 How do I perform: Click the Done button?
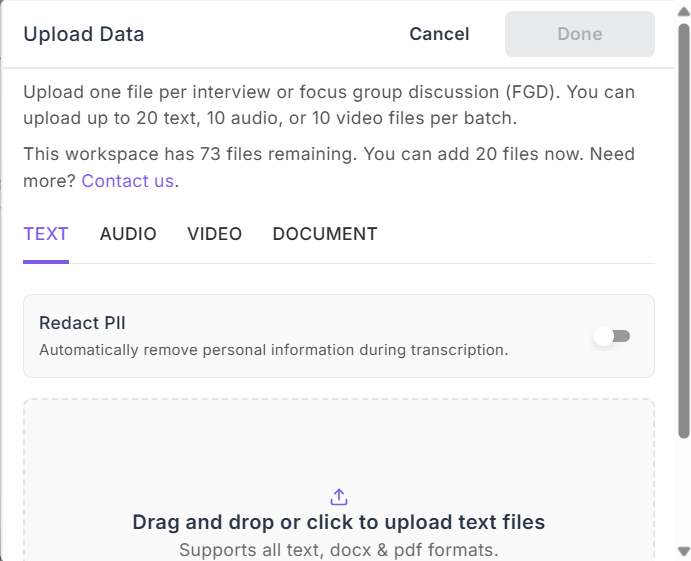click(x=580, y=34)
